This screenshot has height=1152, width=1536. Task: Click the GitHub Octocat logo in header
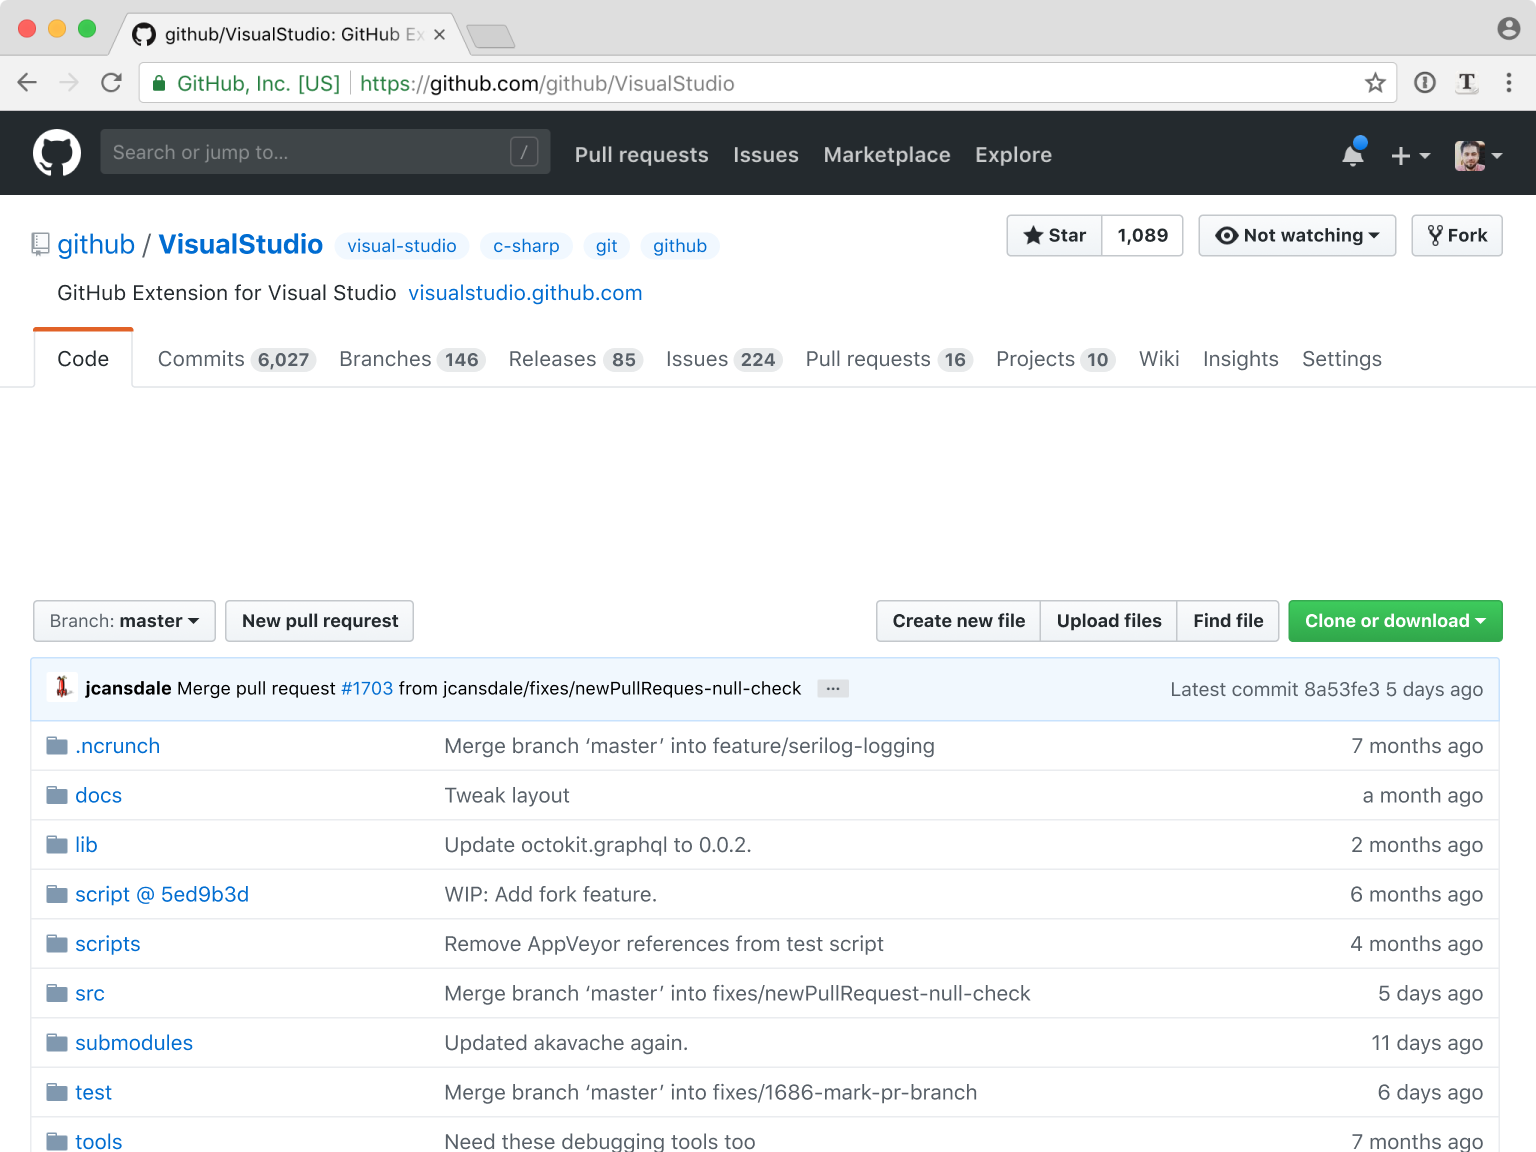point(57,153)
